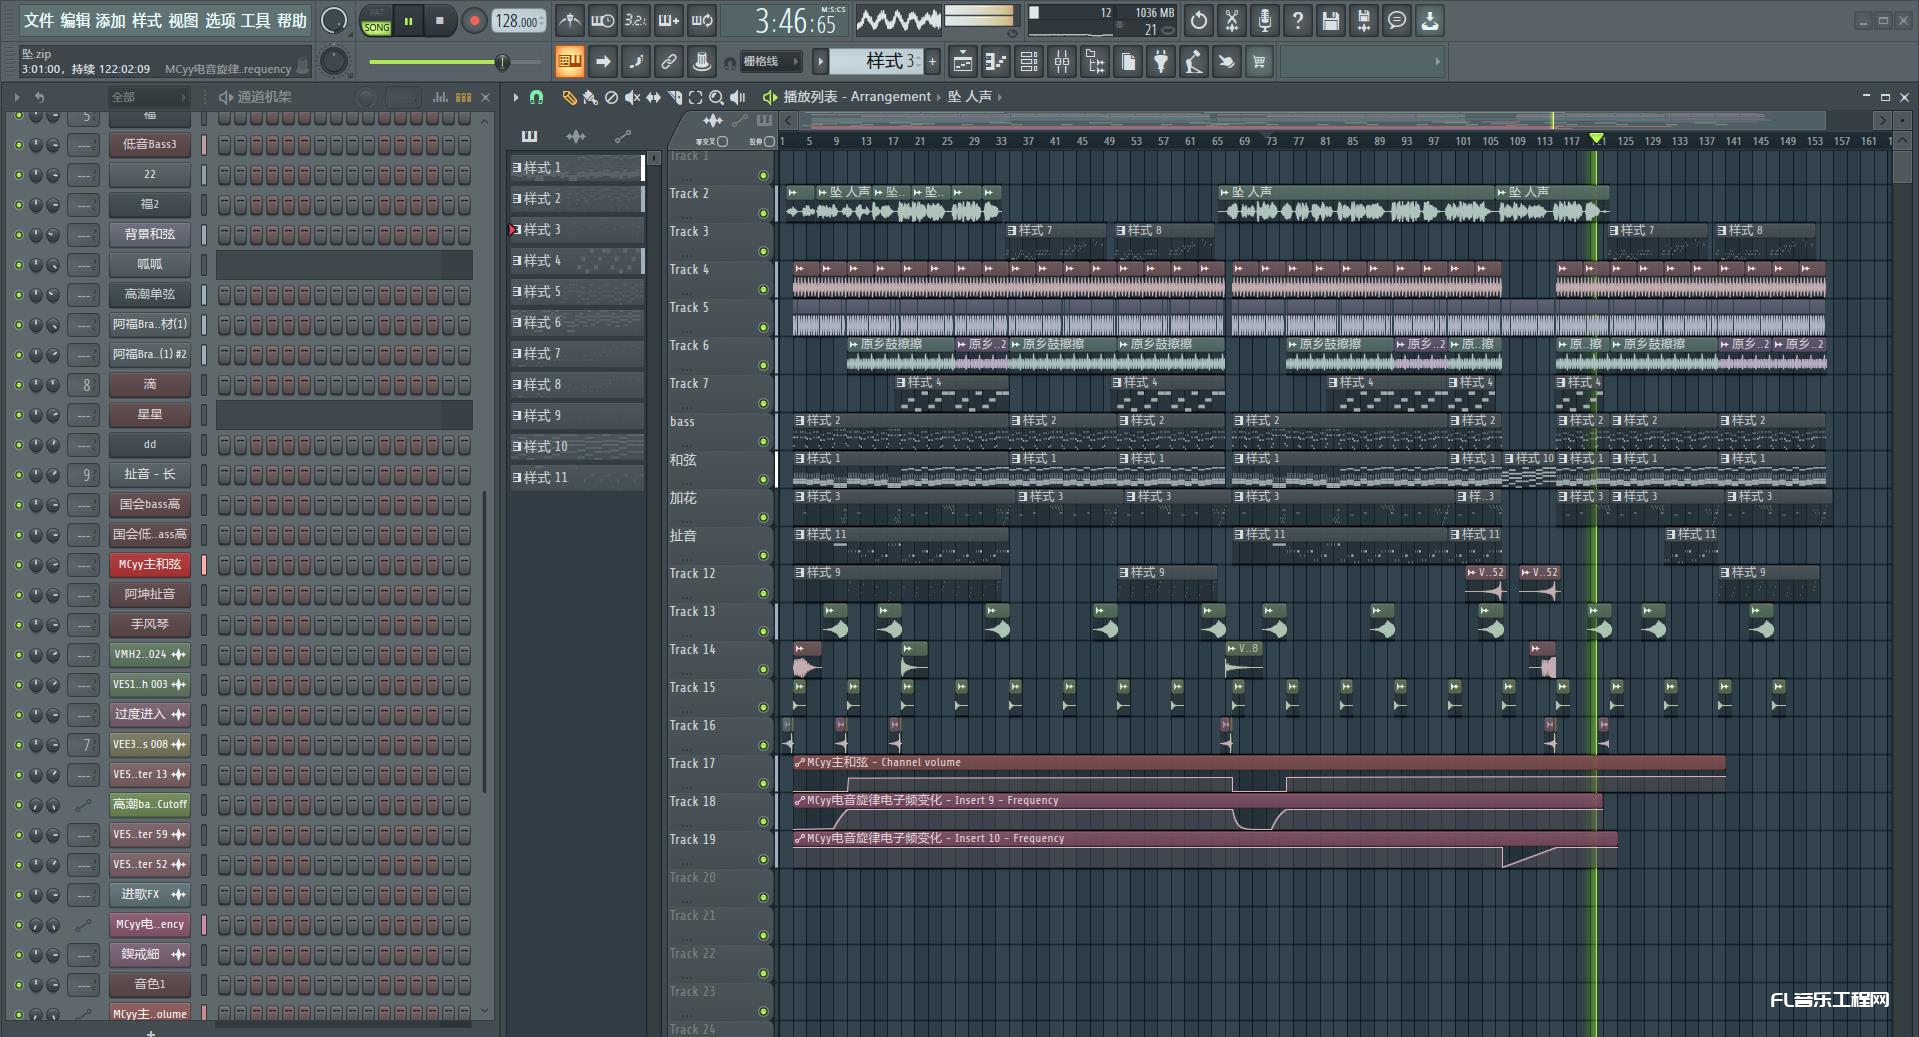
Task: Open the 选项 (Options) menu
Action: click(x=219, y=20)
